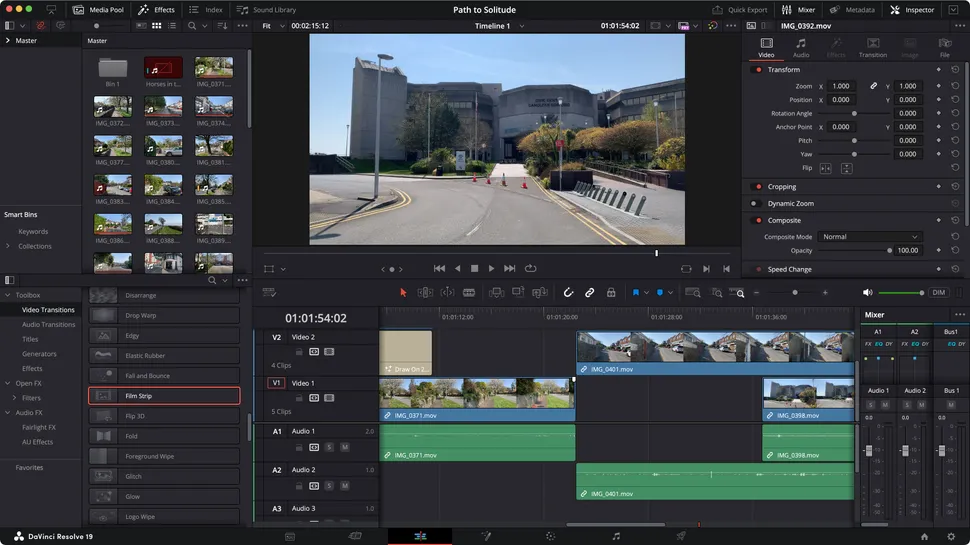Reset the Transform section
Image resolution: width=970 pixels, height=545 pixels.
point(955,70)
